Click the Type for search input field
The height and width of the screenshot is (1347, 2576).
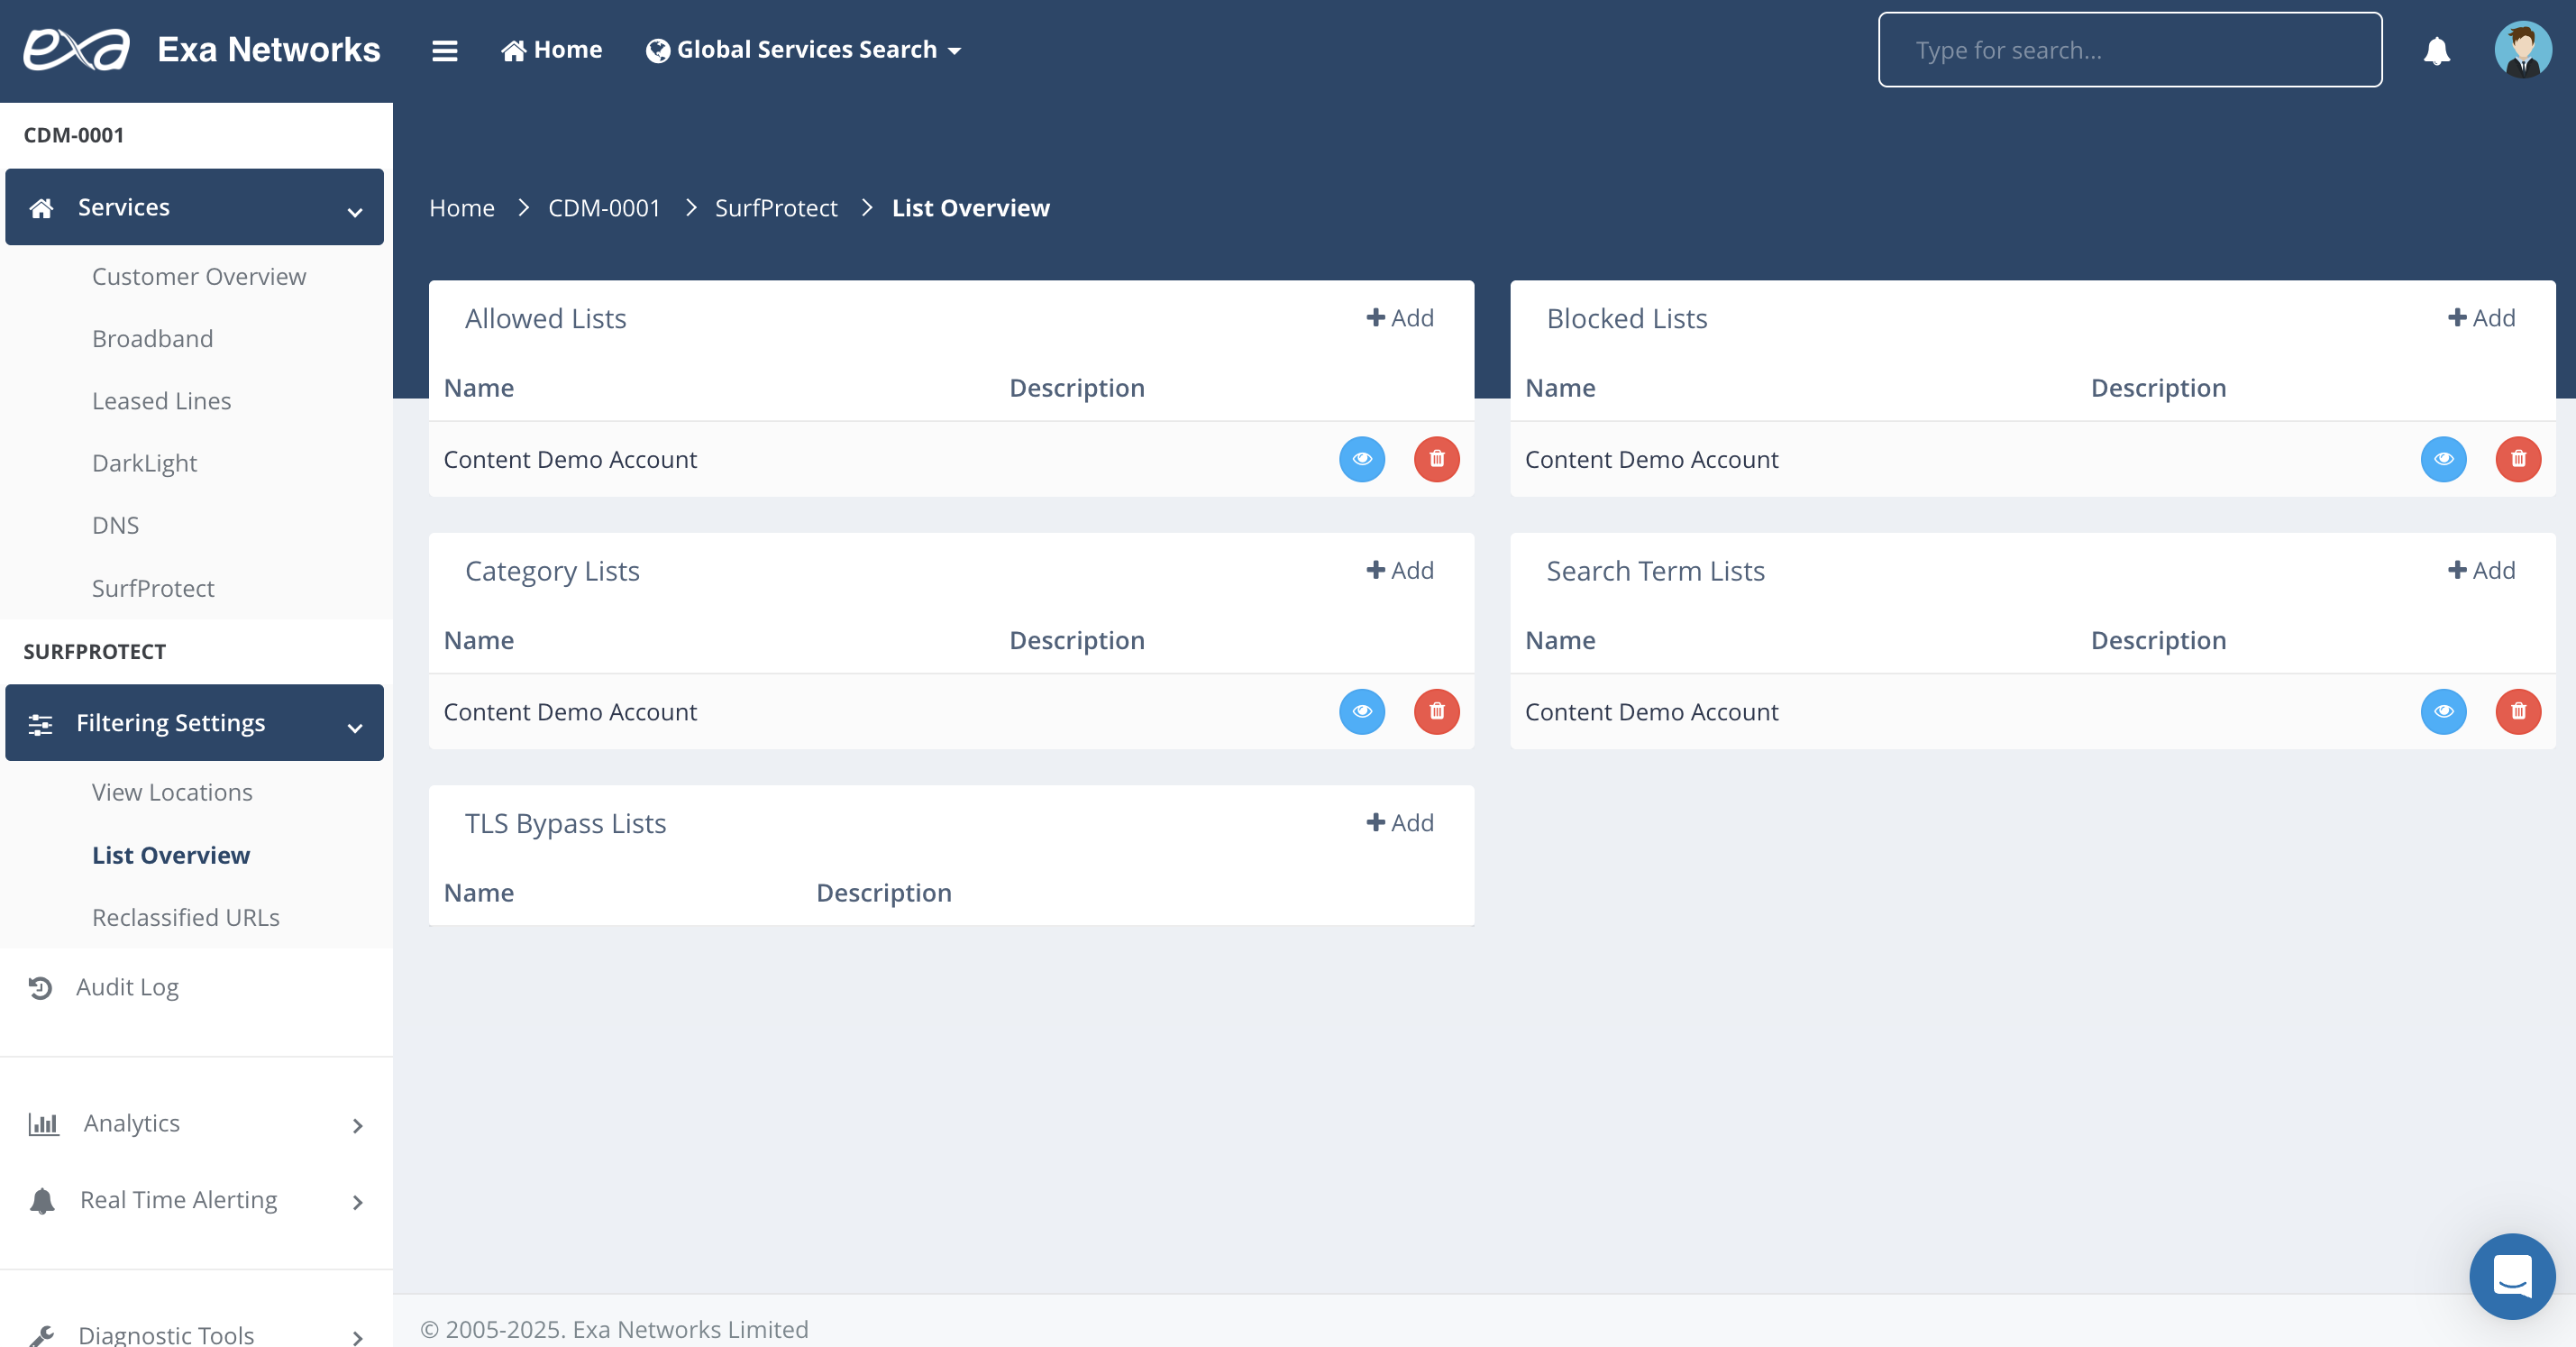tap(2129, 50)
